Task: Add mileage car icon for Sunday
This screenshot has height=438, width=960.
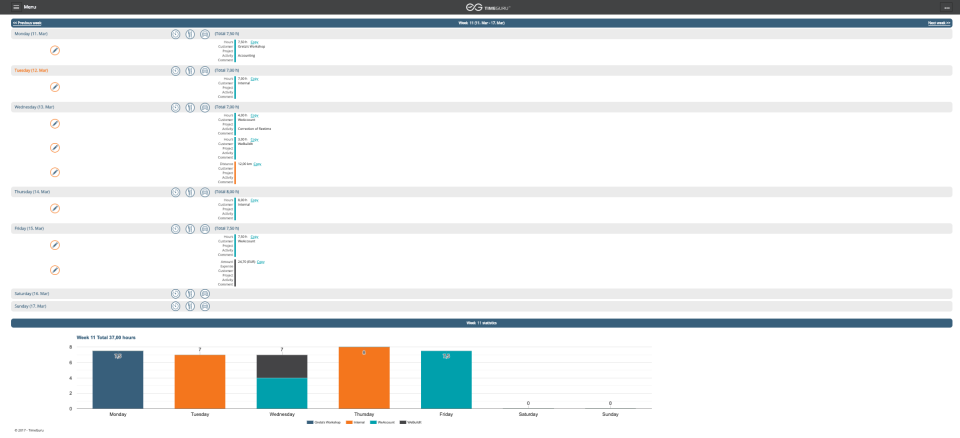Action: (205, 306)
